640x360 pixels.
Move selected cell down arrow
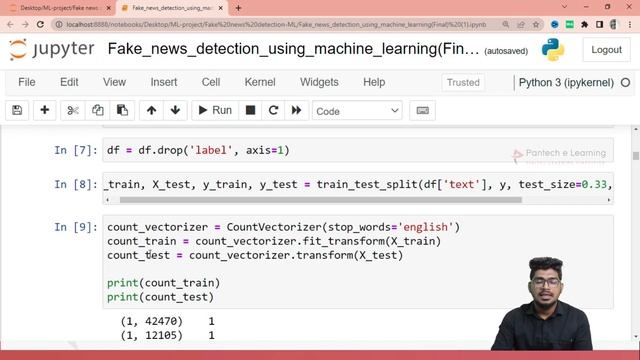pyautogui.click(x=176, y=110)
